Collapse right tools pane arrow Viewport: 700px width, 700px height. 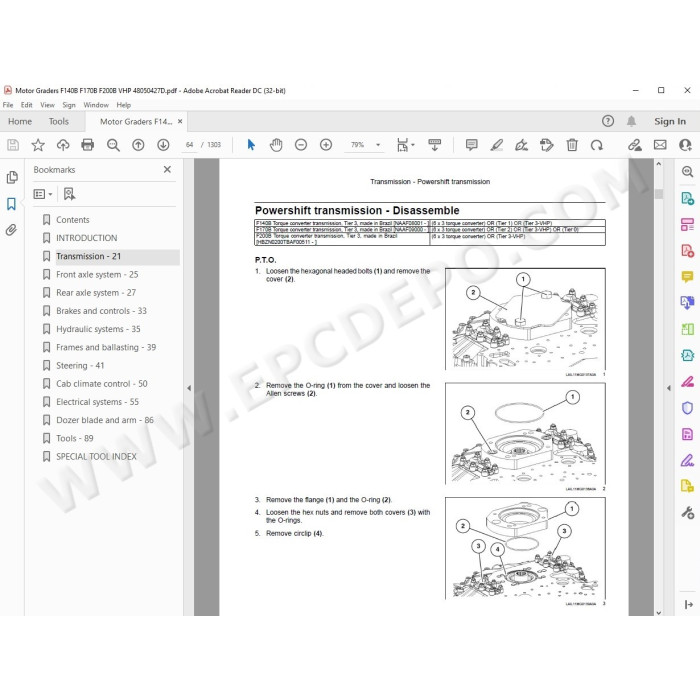(x=669, y=388)
